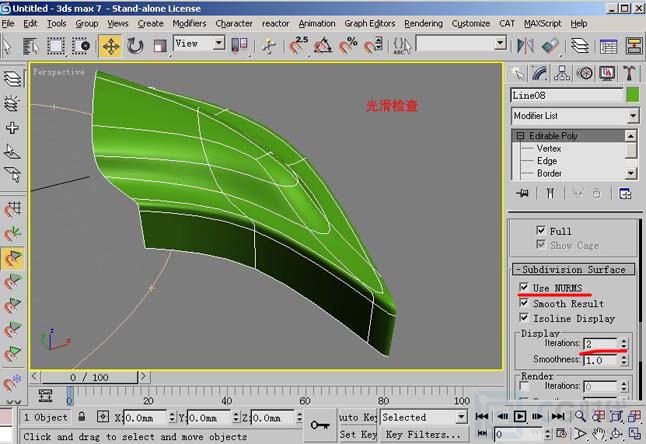The height and width of the screenshot is (444, 646).
Task: Toggle 2.5D Snaps button
Action: coord(298,46)
